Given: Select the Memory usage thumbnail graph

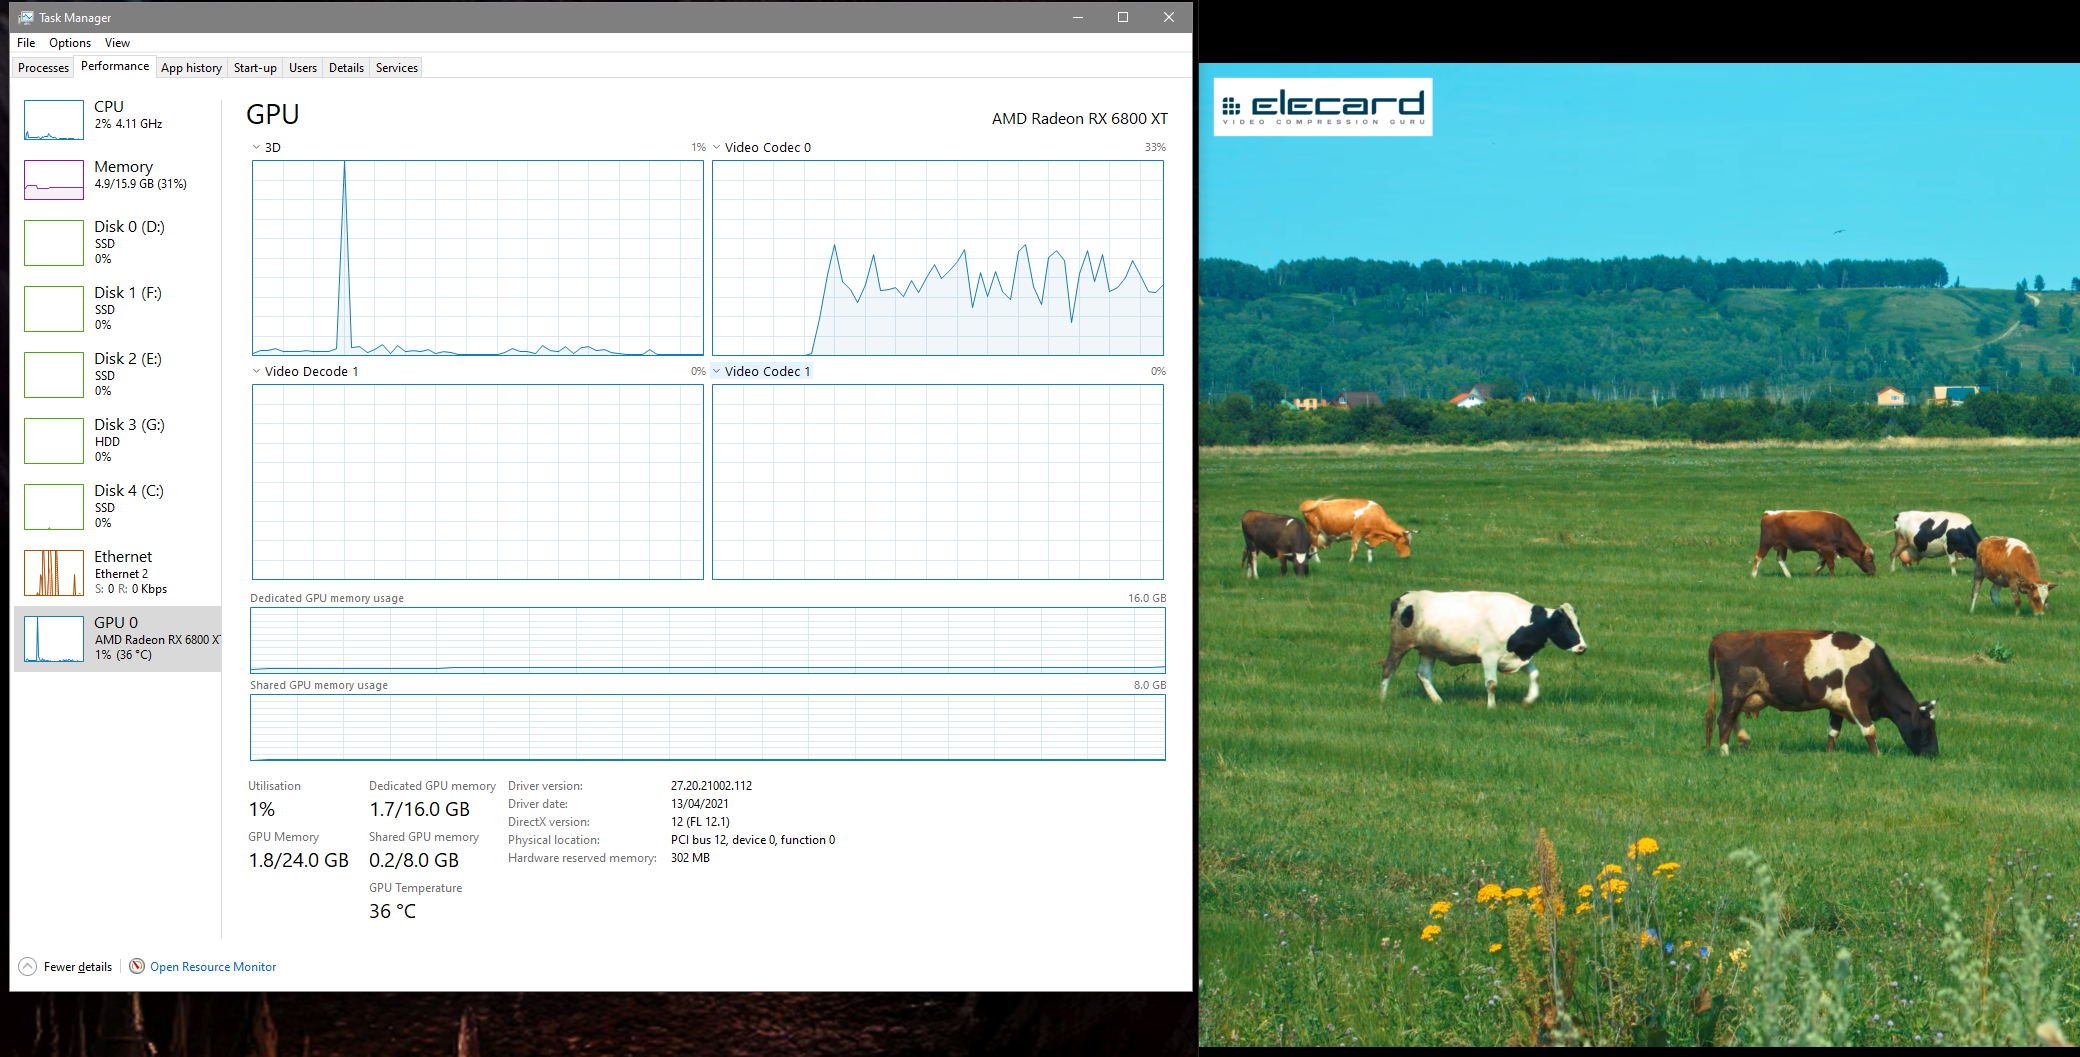Looking at the screenshot, I should tap(54, 180).
